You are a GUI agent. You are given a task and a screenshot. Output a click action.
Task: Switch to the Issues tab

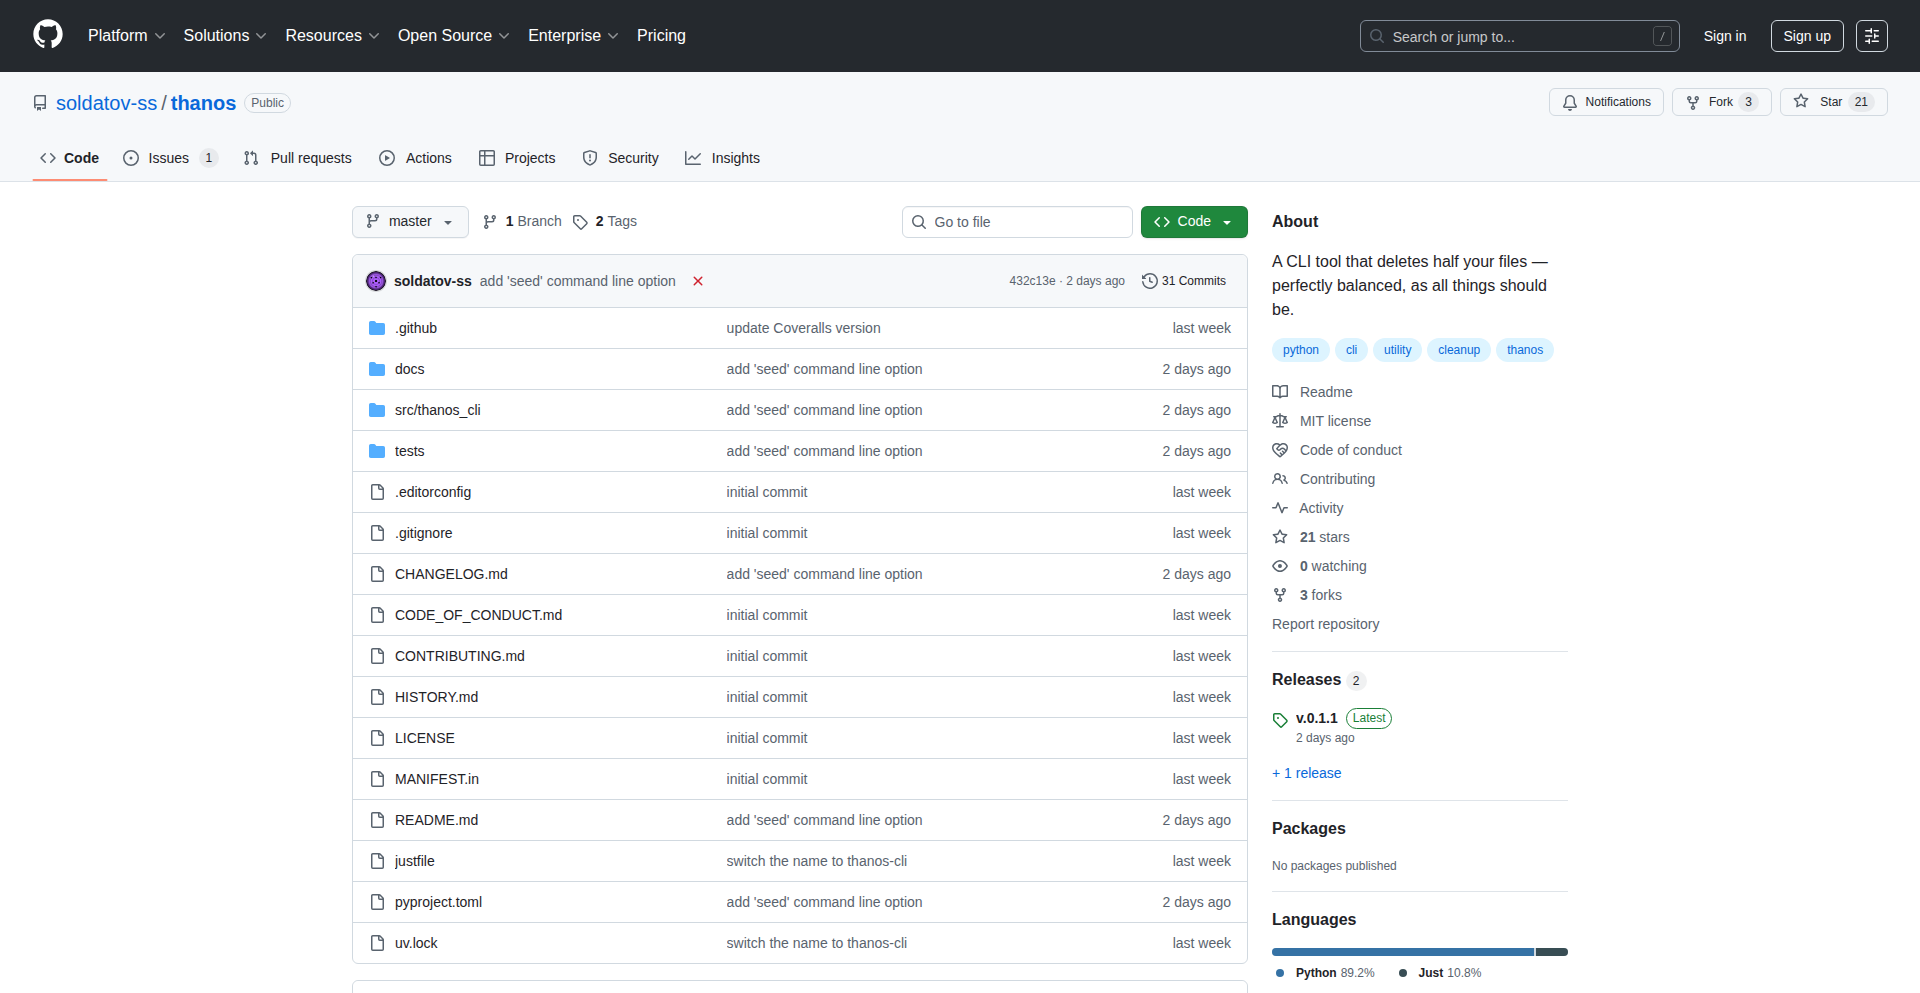pos(168,158)
